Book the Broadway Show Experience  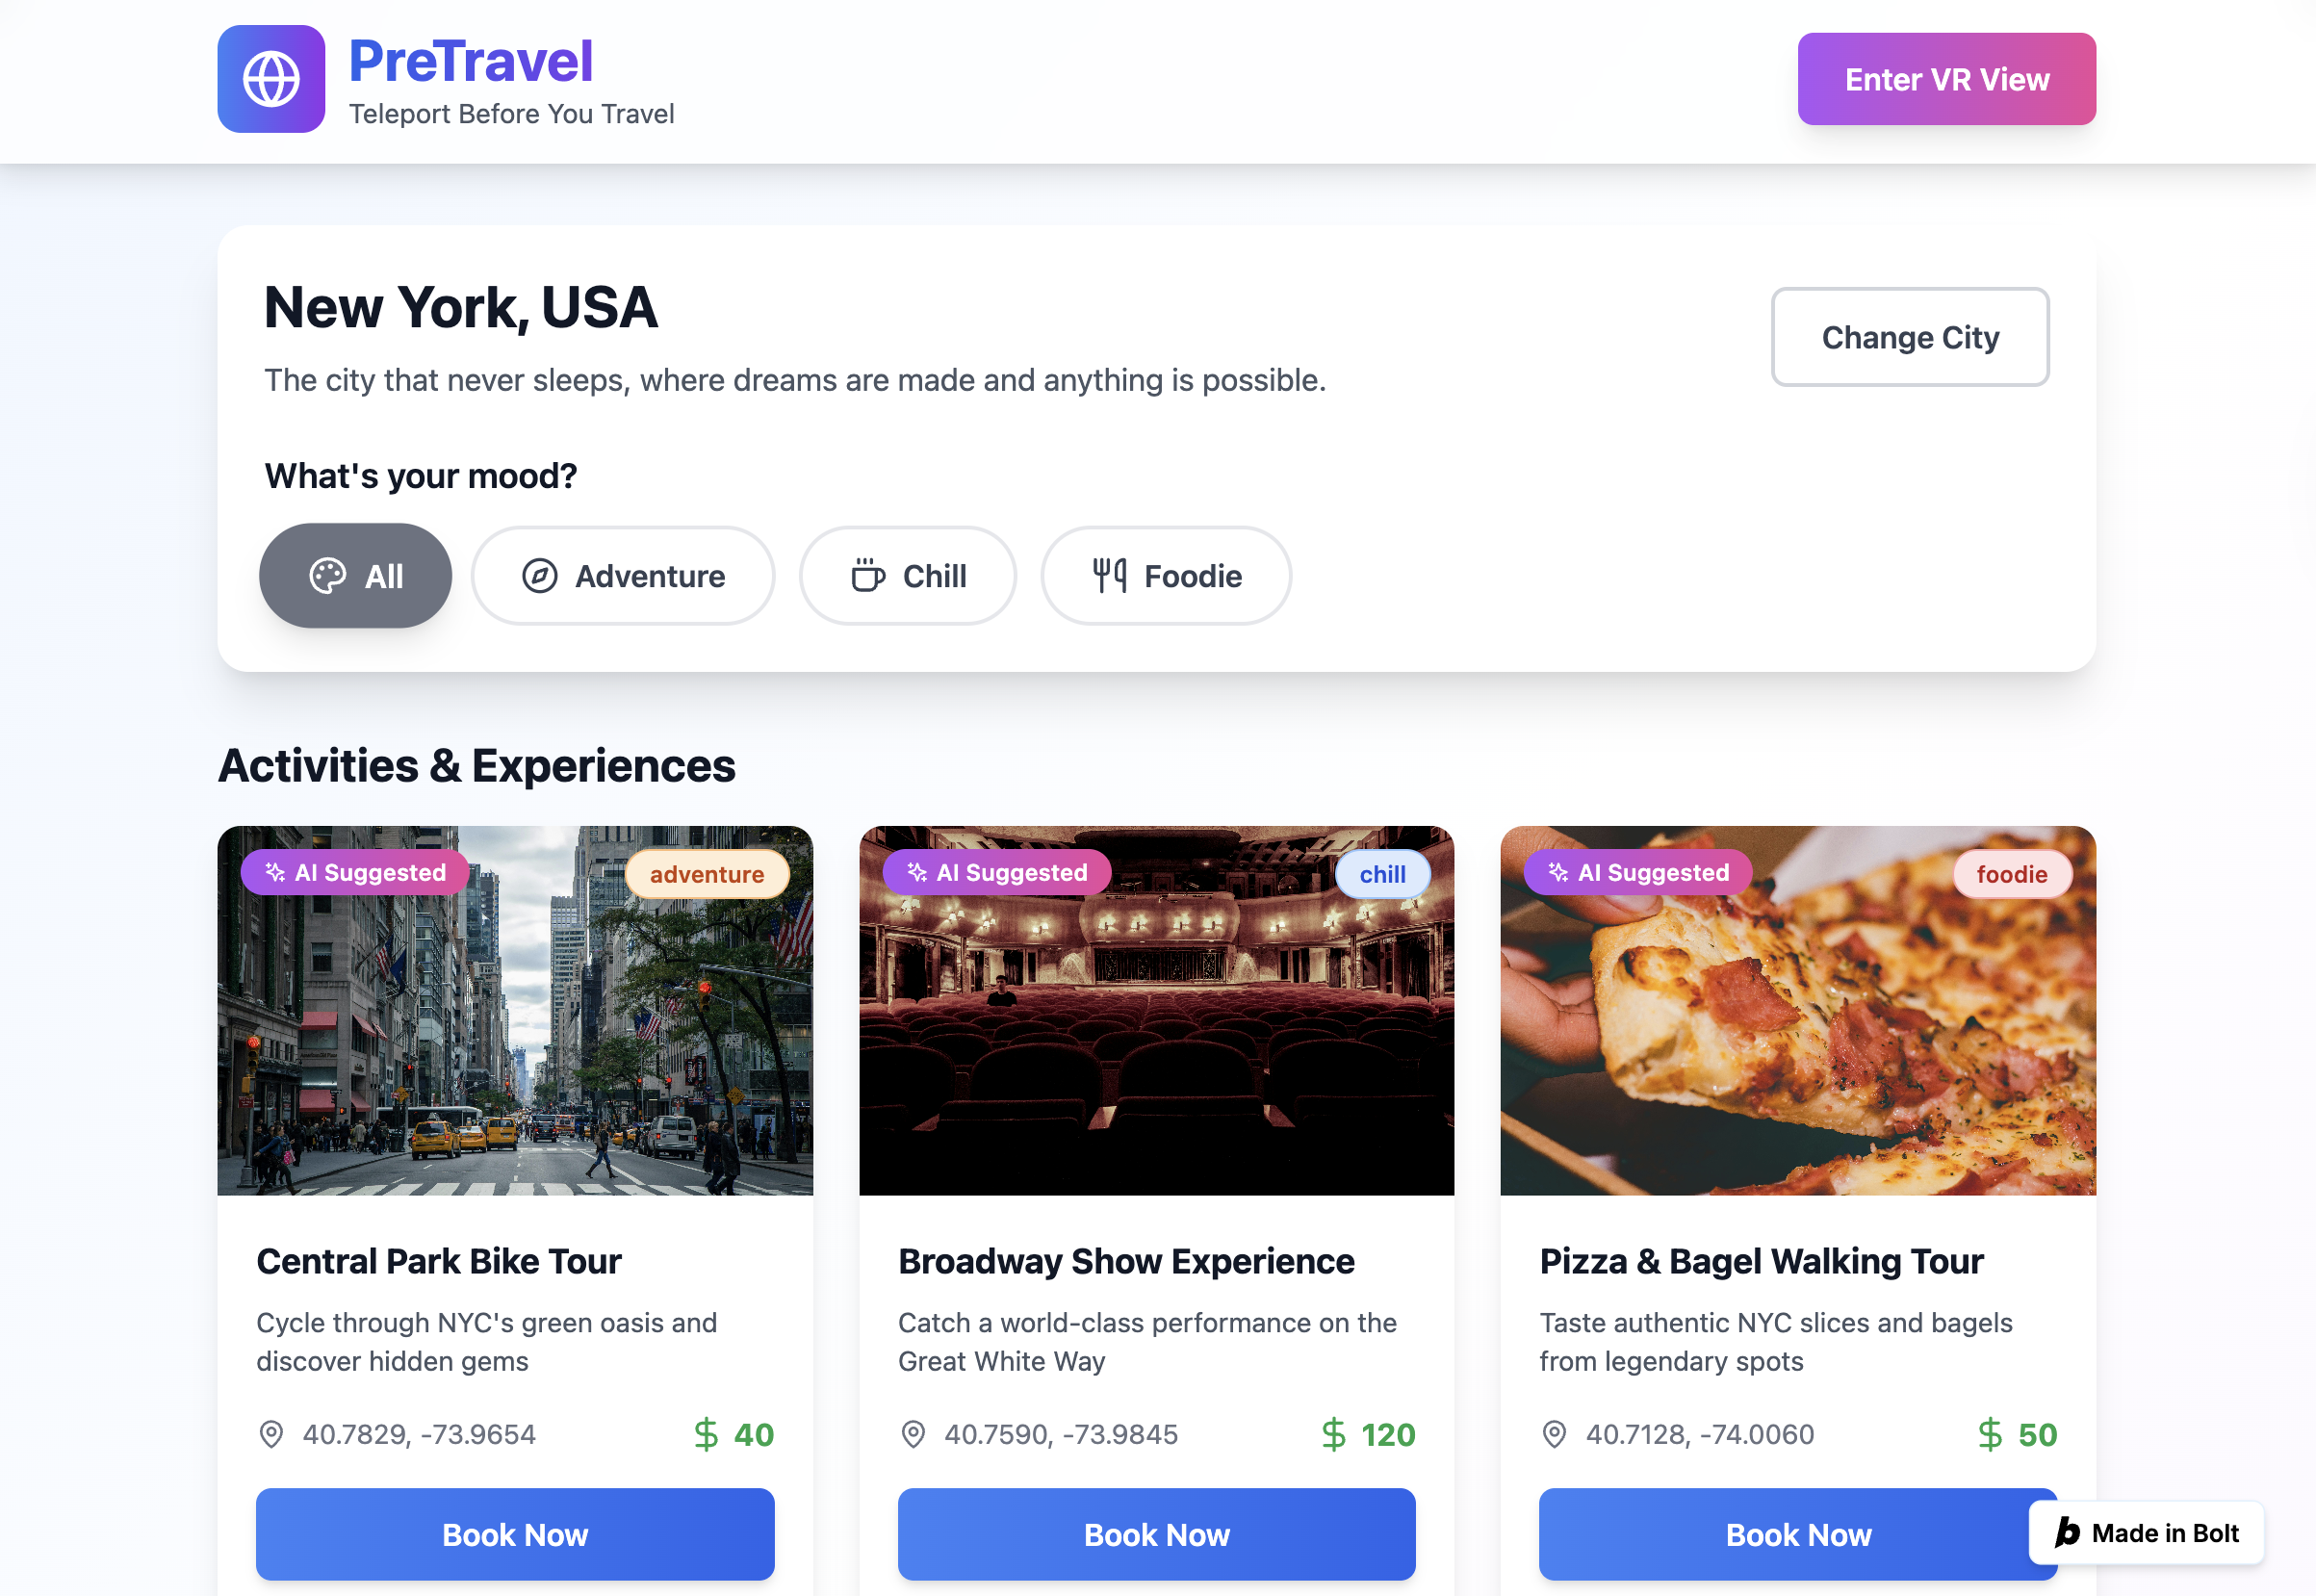pyautogui.click(x=1156, y=1534)
